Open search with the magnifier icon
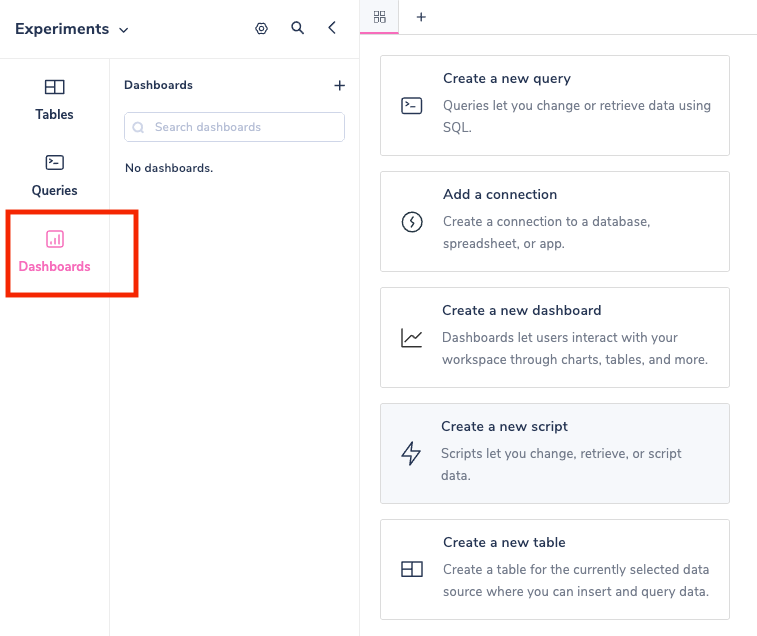The image size is (757, 636). click(x=298, y=29)
